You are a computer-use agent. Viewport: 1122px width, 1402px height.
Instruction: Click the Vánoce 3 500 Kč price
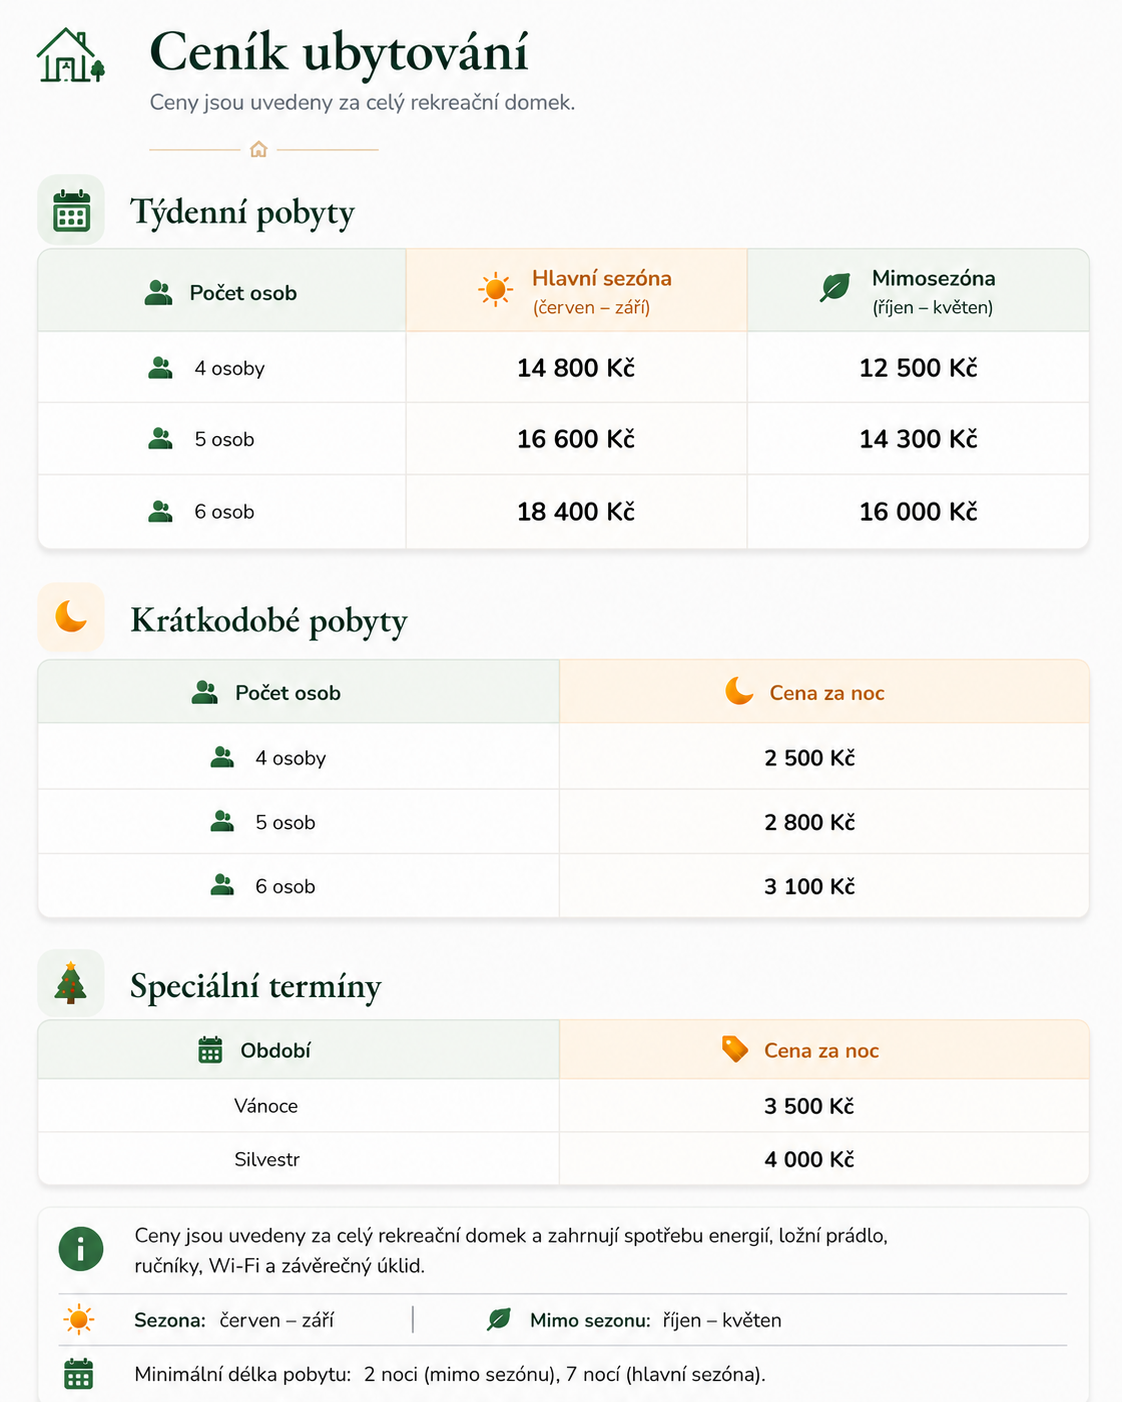coord(809,1106)
